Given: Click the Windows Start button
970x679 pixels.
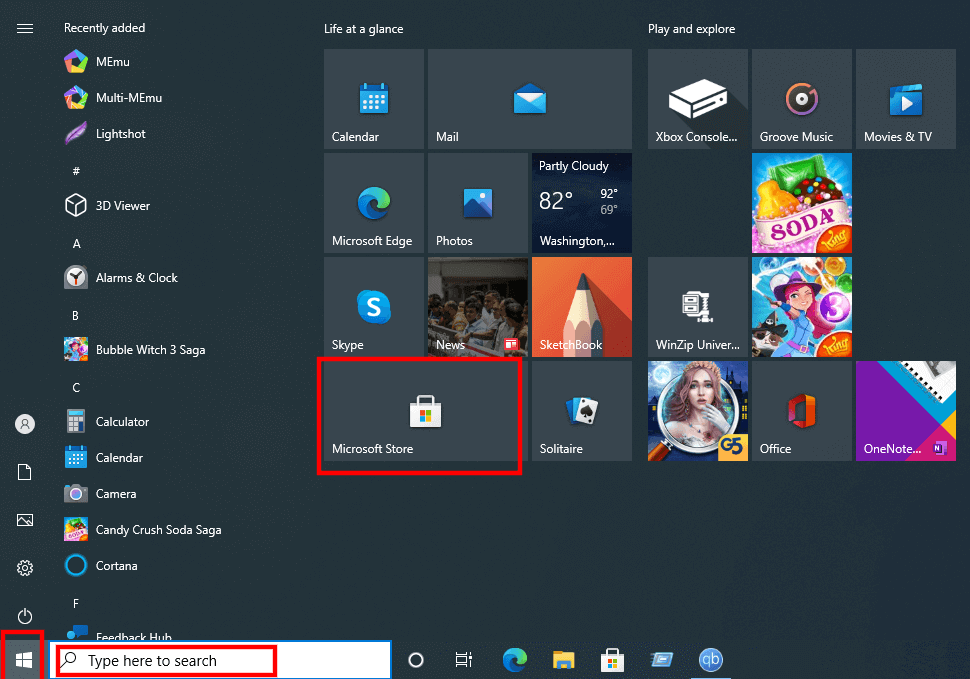Looking at the screenshot, I should (x=24, y=660).
